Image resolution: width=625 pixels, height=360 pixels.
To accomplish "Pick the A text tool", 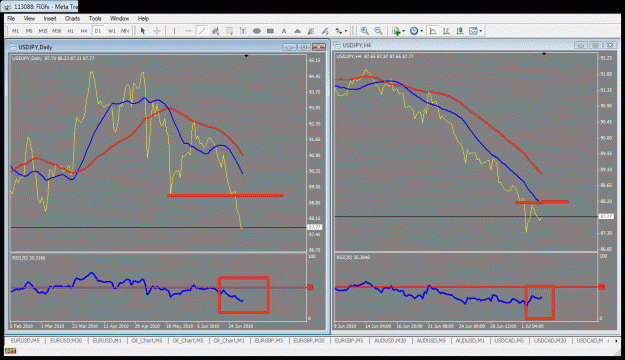I will tap(284, 31).
